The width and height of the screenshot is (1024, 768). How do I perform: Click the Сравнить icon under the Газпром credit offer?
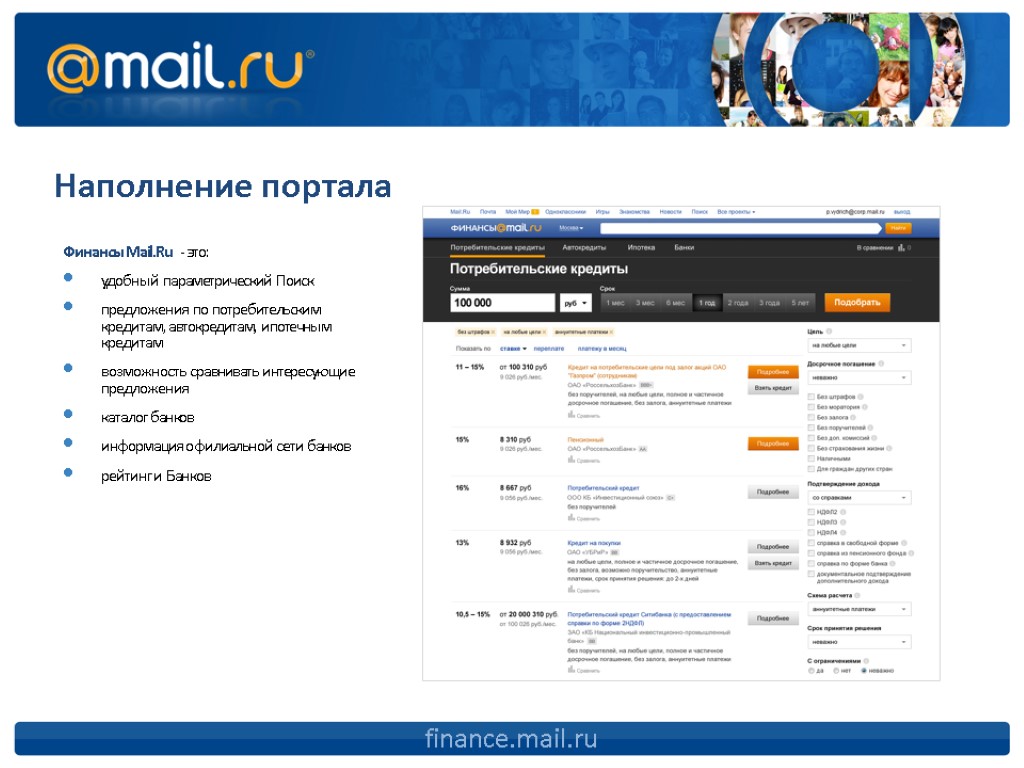pos(571,415)
